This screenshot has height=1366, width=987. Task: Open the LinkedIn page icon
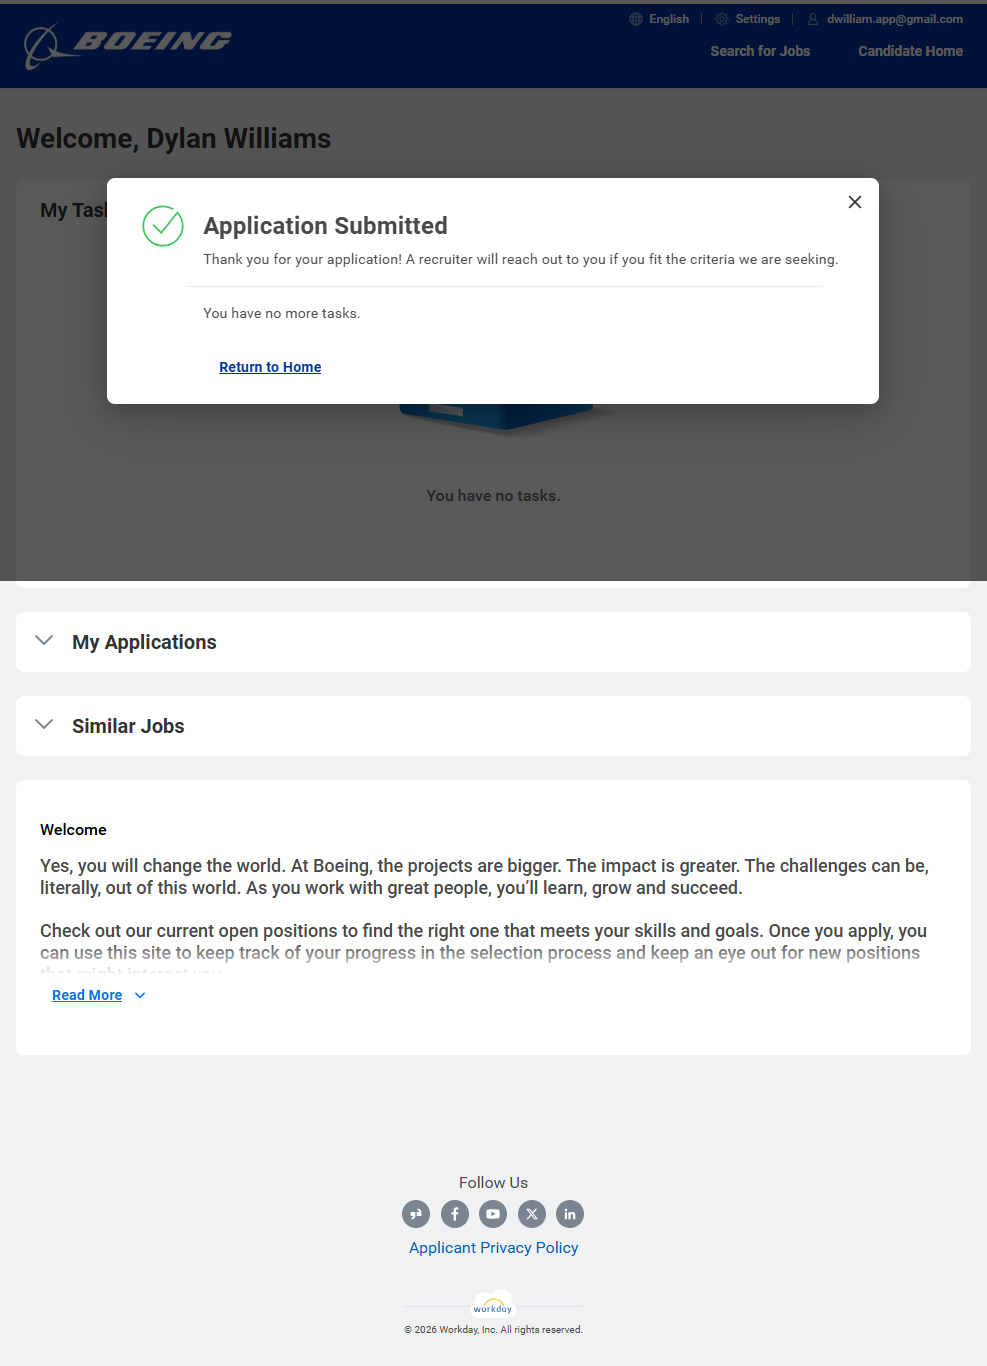(x=570, y=1214)
